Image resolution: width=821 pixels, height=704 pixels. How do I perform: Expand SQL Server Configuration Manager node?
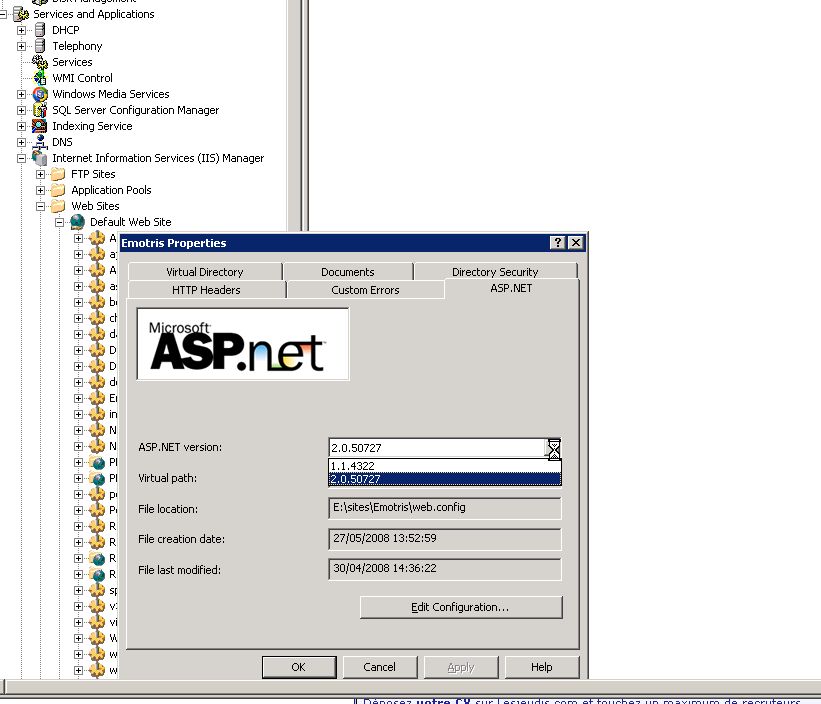[21, 110]
